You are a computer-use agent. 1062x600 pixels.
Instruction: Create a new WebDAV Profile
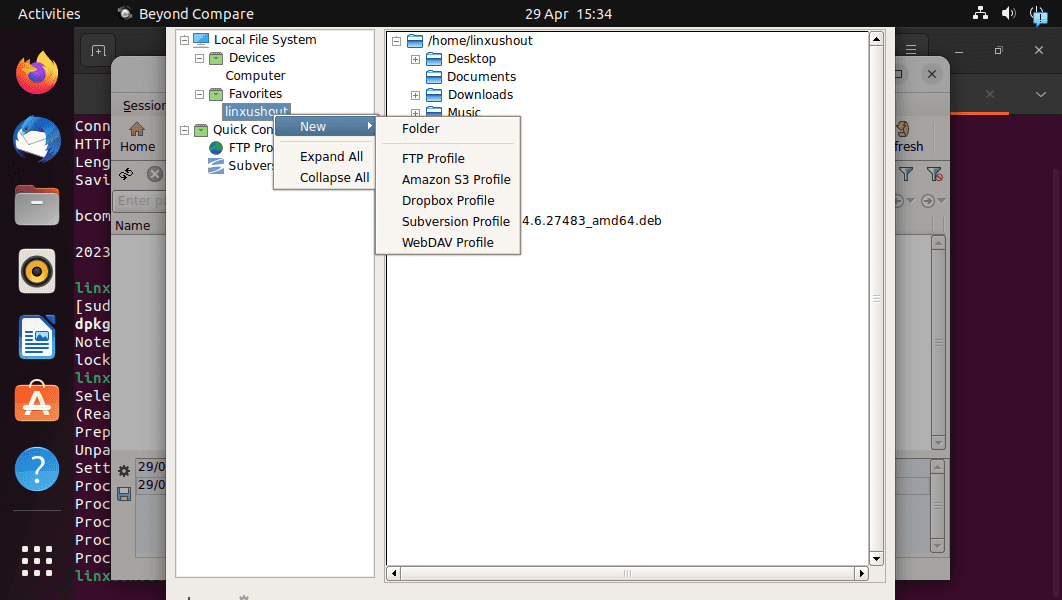(448, 242)
